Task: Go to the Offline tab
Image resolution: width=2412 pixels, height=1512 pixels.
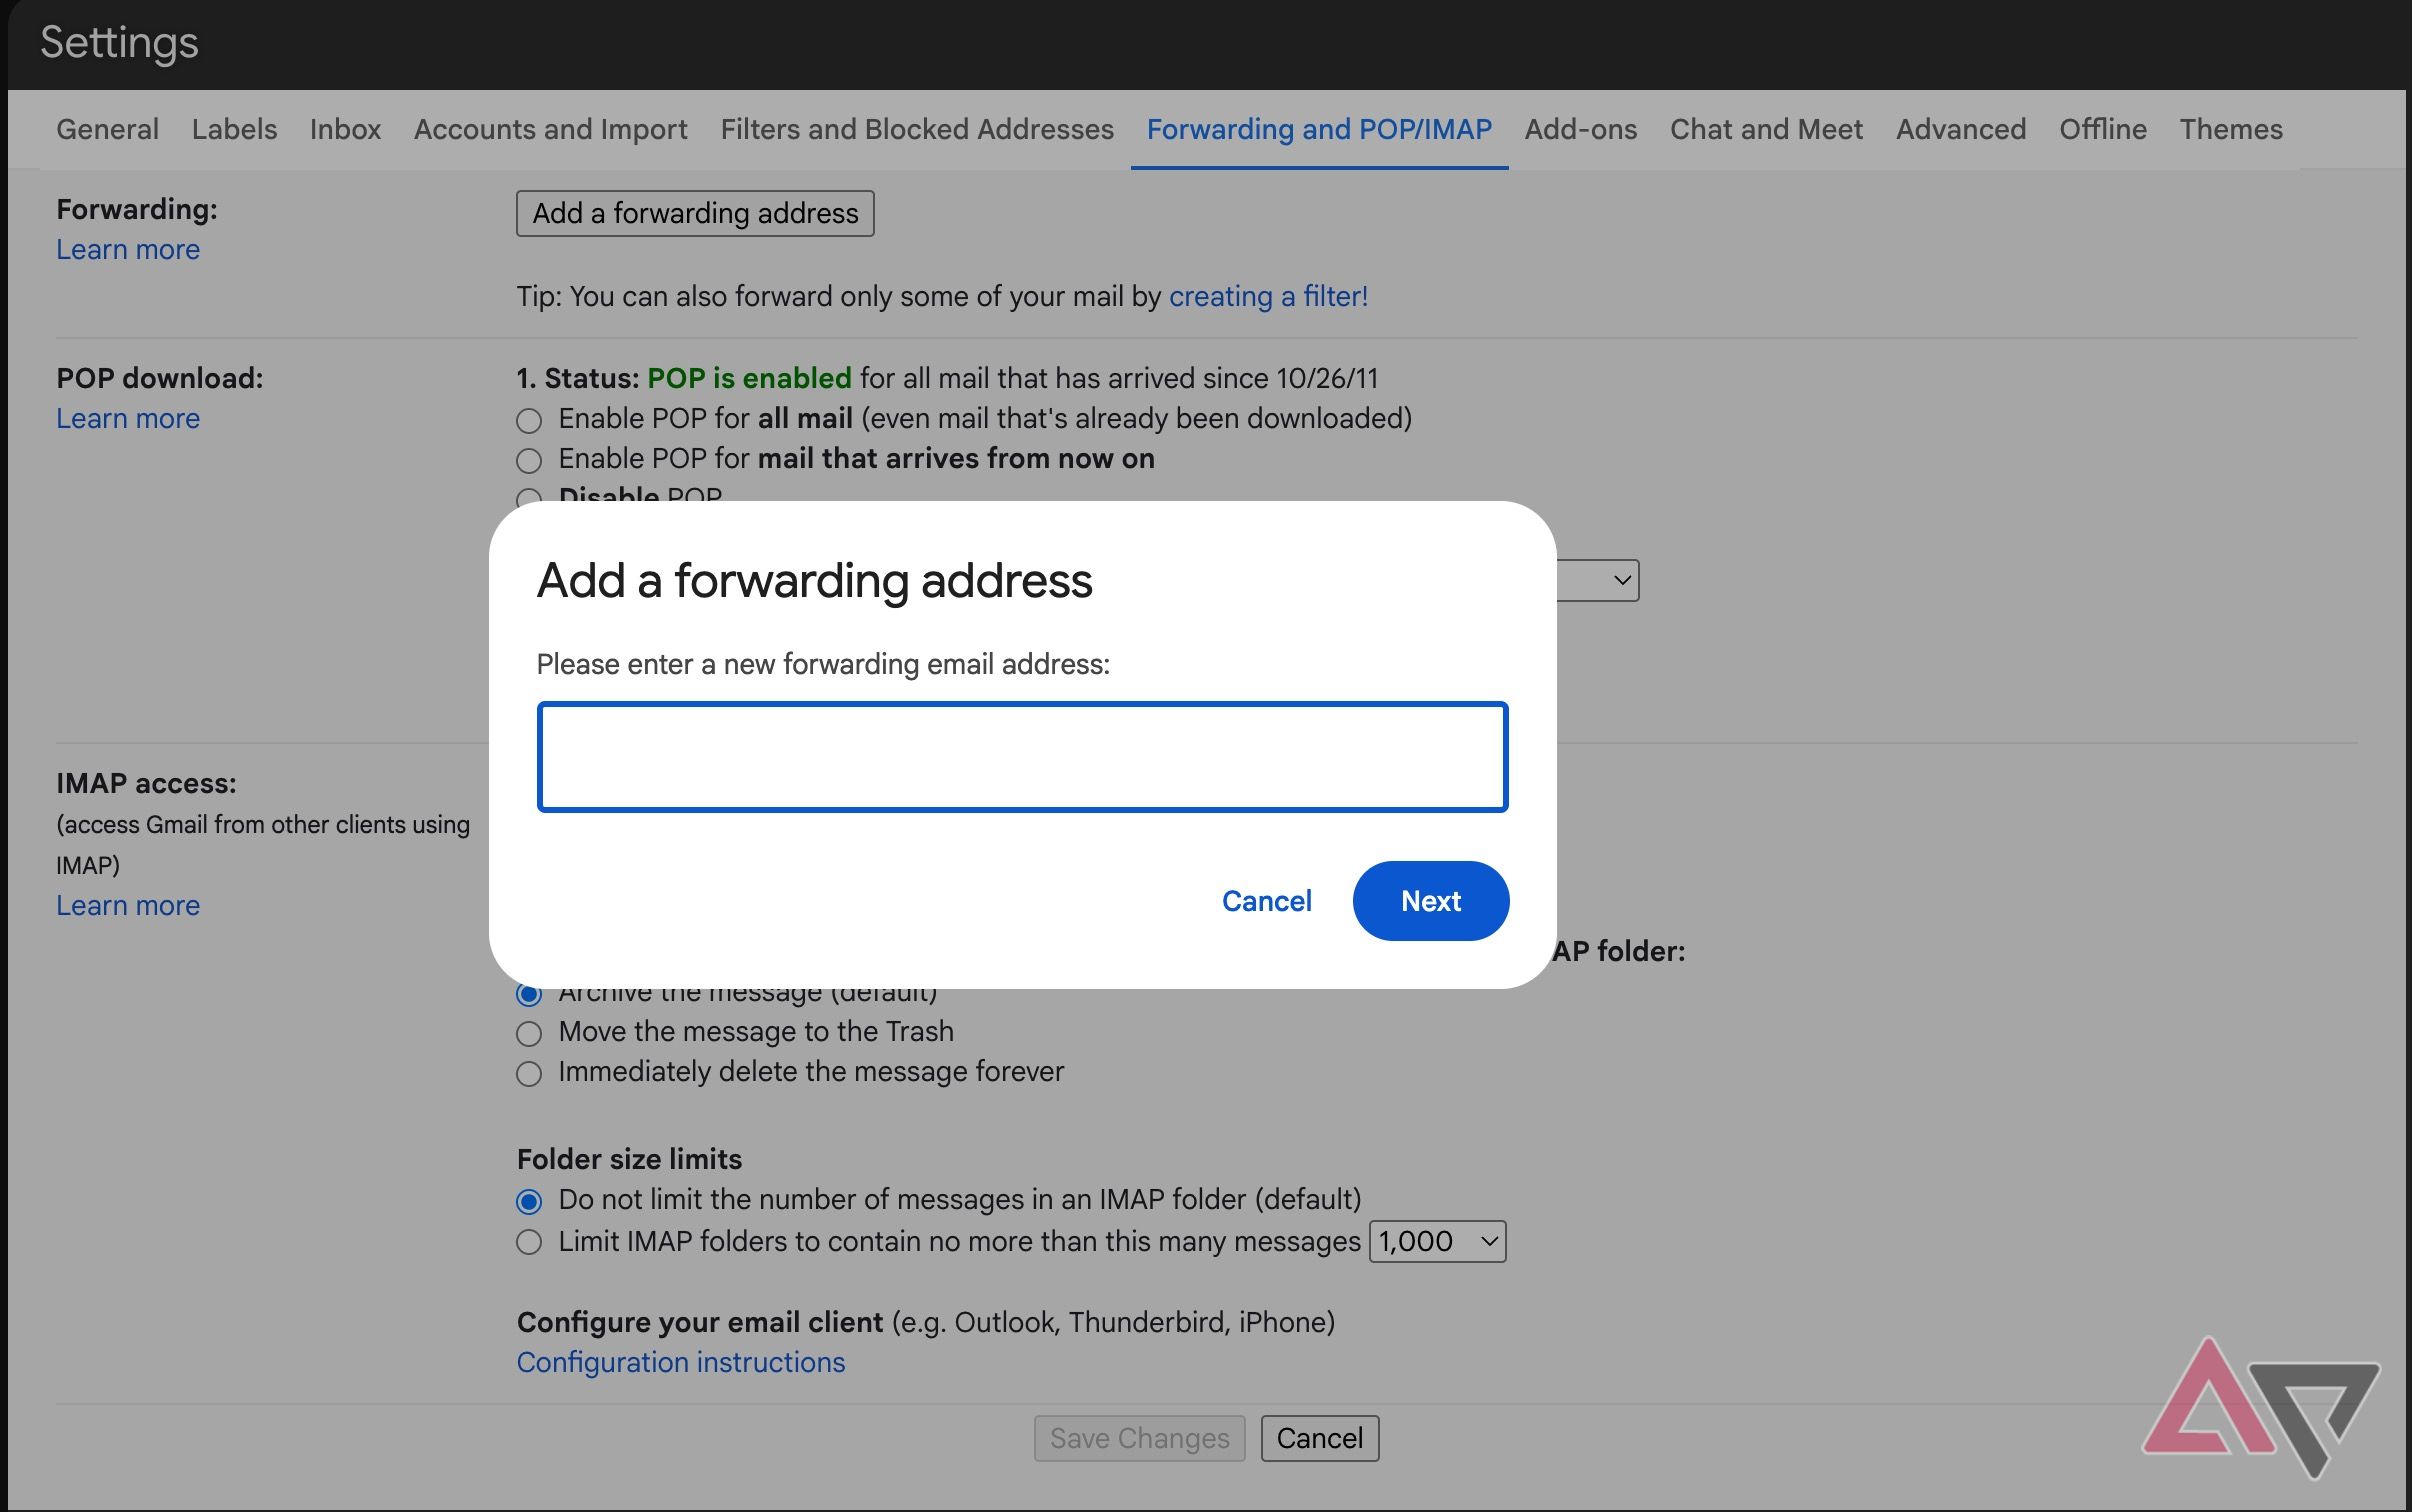Action: pos(2102,129)
